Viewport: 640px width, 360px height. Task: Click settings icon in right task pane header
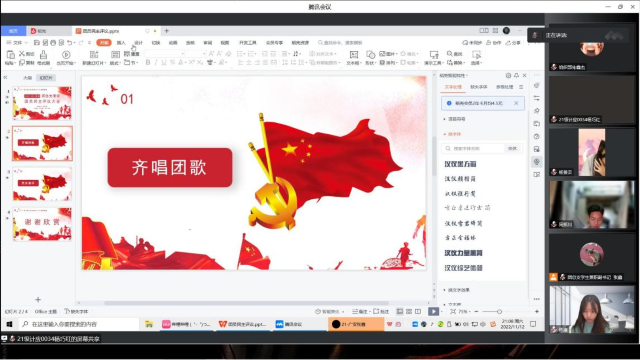(x=508, y=76)
